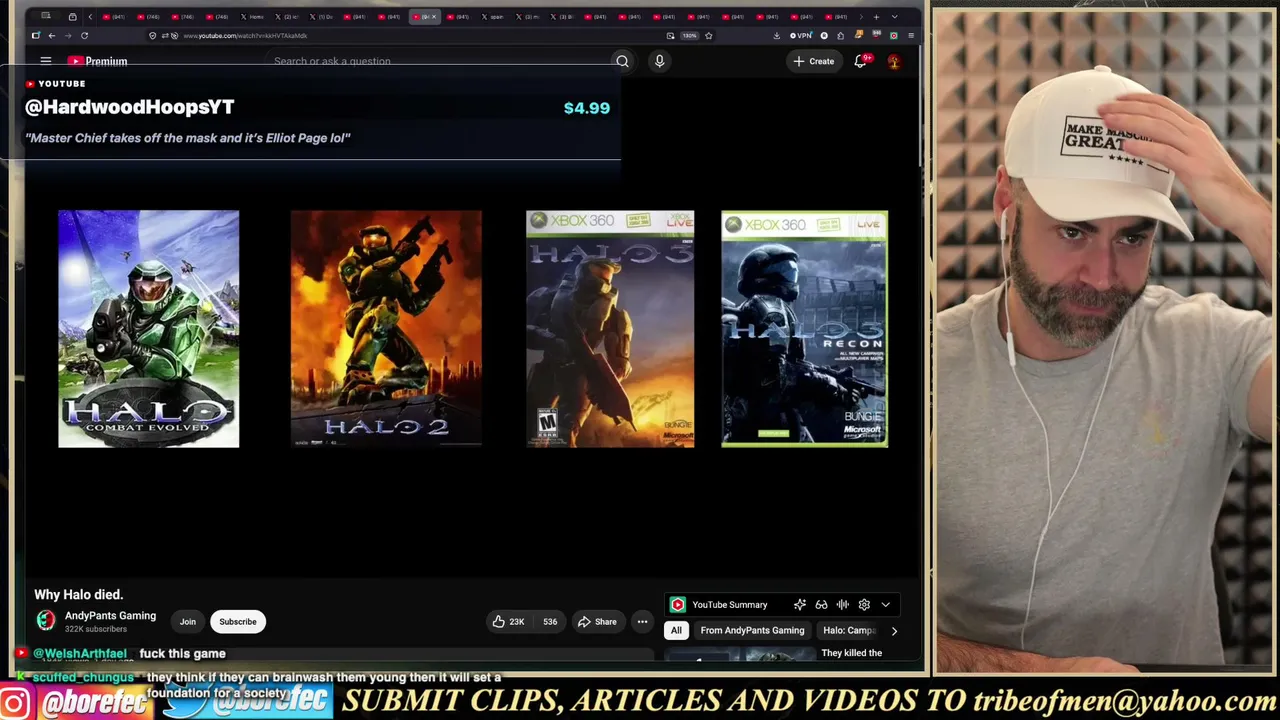Image resolution: width=1280 pixels, height=720 pixels.
Task: Open a new browser tab
Action: tap(876, 17)
